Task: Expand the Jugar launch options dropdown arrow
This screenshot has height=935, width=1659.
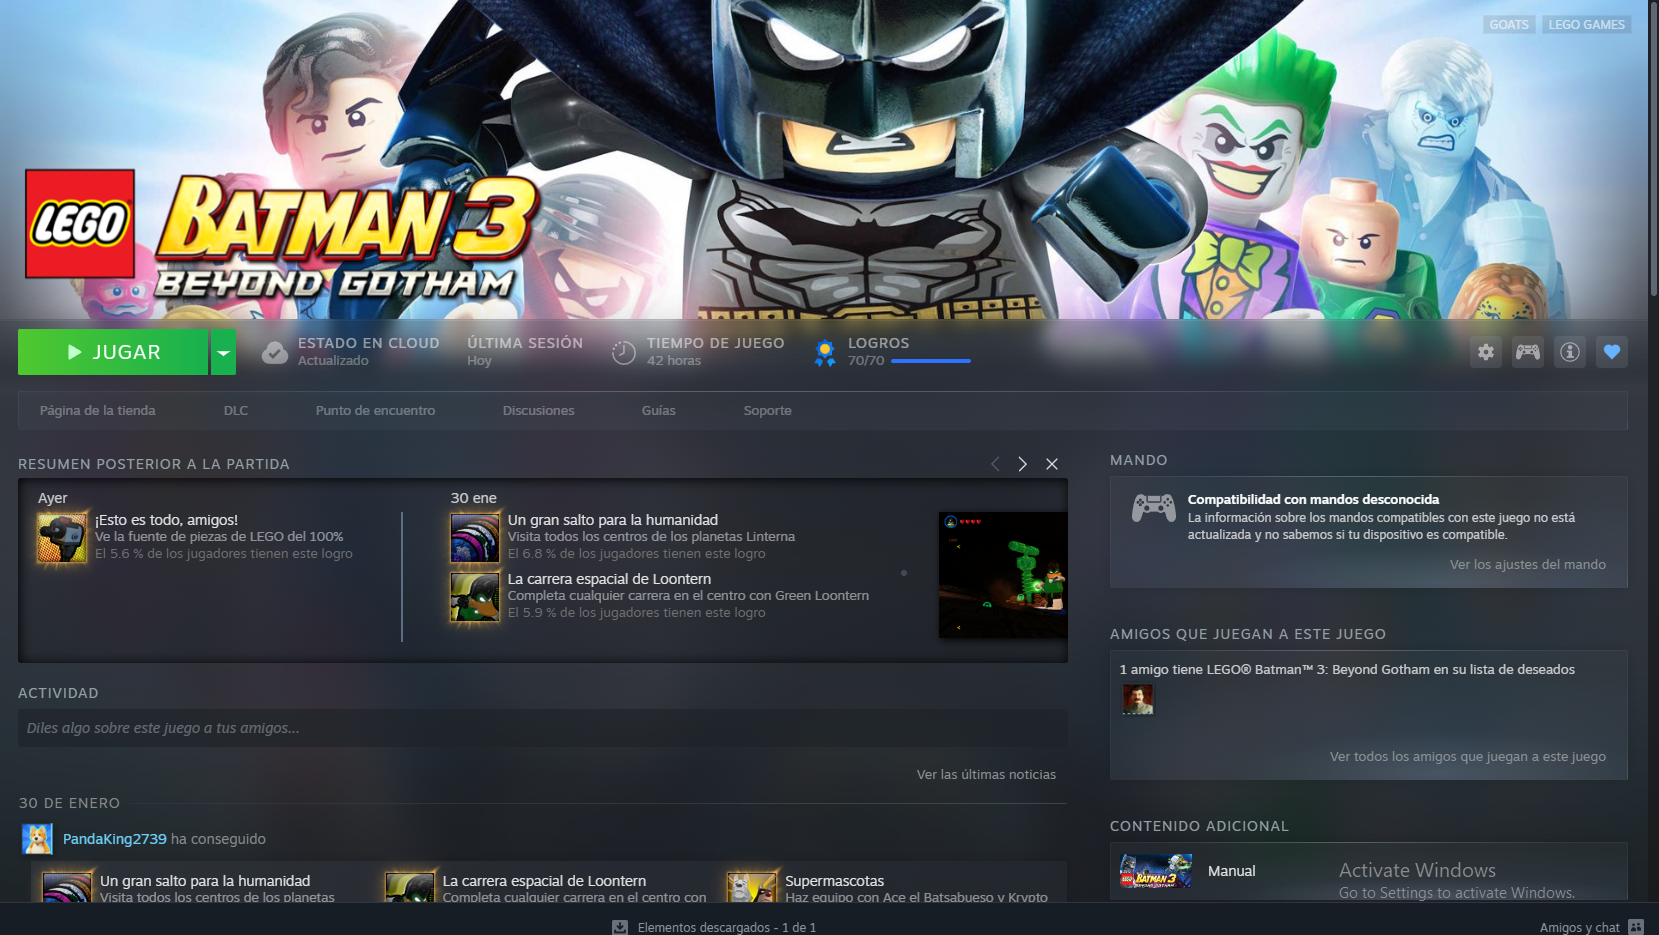Action: point(223,352)
